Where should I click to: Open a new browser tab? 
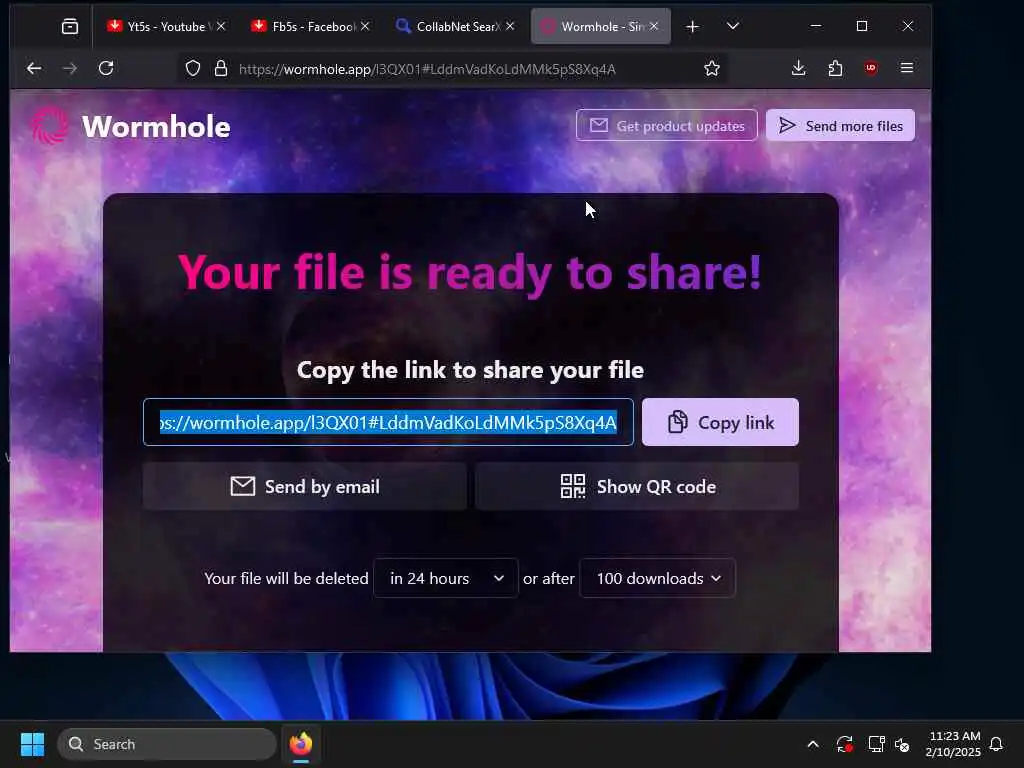692,26
